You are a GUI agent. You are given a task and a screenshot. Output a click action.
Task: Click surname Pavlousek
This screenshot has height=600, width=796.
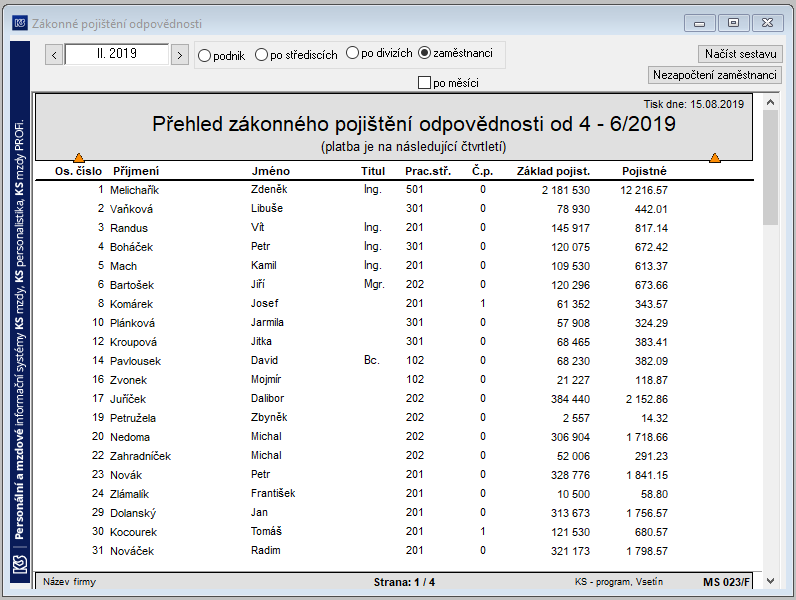[x=136, y=361]
